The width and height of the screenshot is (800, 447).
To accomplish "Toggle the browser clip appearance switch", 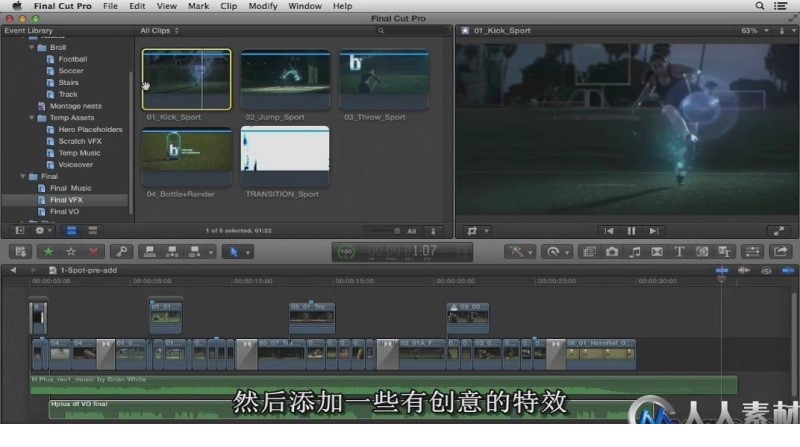I will point(433,231).
